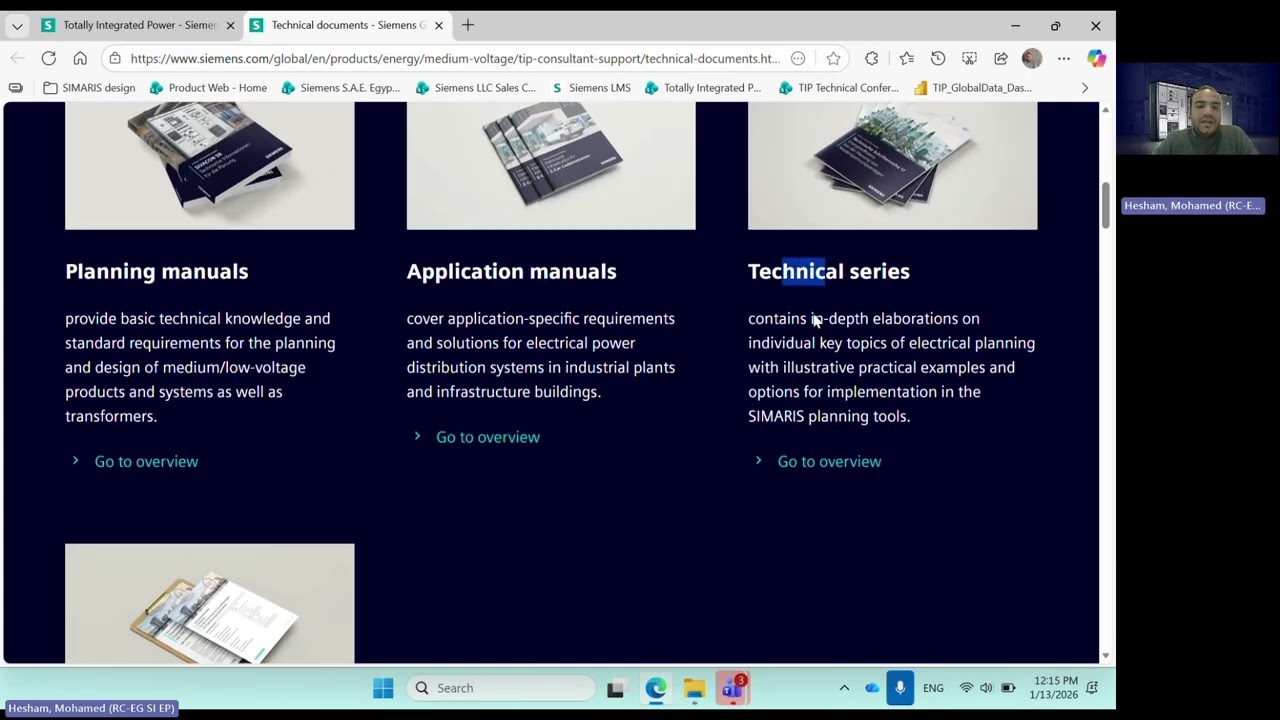Open Microsoft Teams from the taskbar
The height and width of the screenshot is (720, 1280).
pos(733,688)
